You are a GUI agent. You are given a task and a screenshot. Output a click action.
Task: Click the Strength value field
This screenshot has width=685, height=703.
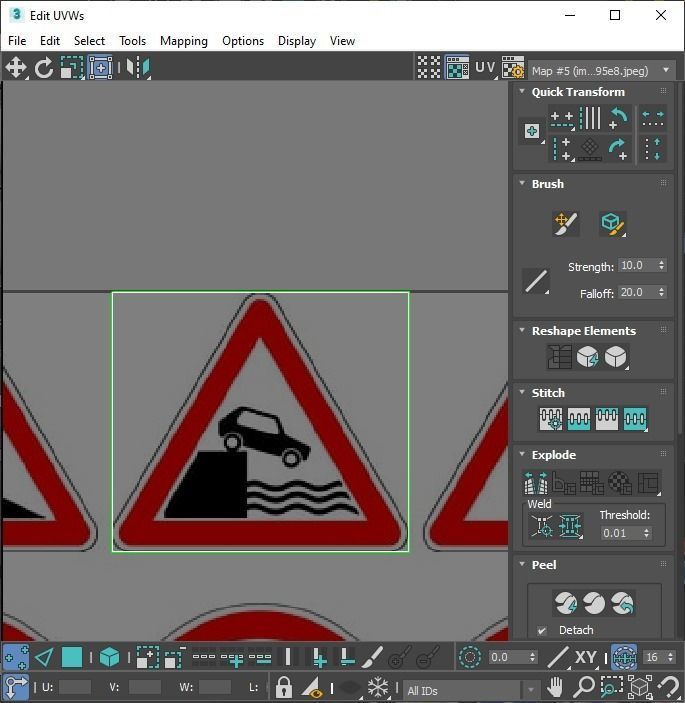pyautogui.click(x=637, y=265)
